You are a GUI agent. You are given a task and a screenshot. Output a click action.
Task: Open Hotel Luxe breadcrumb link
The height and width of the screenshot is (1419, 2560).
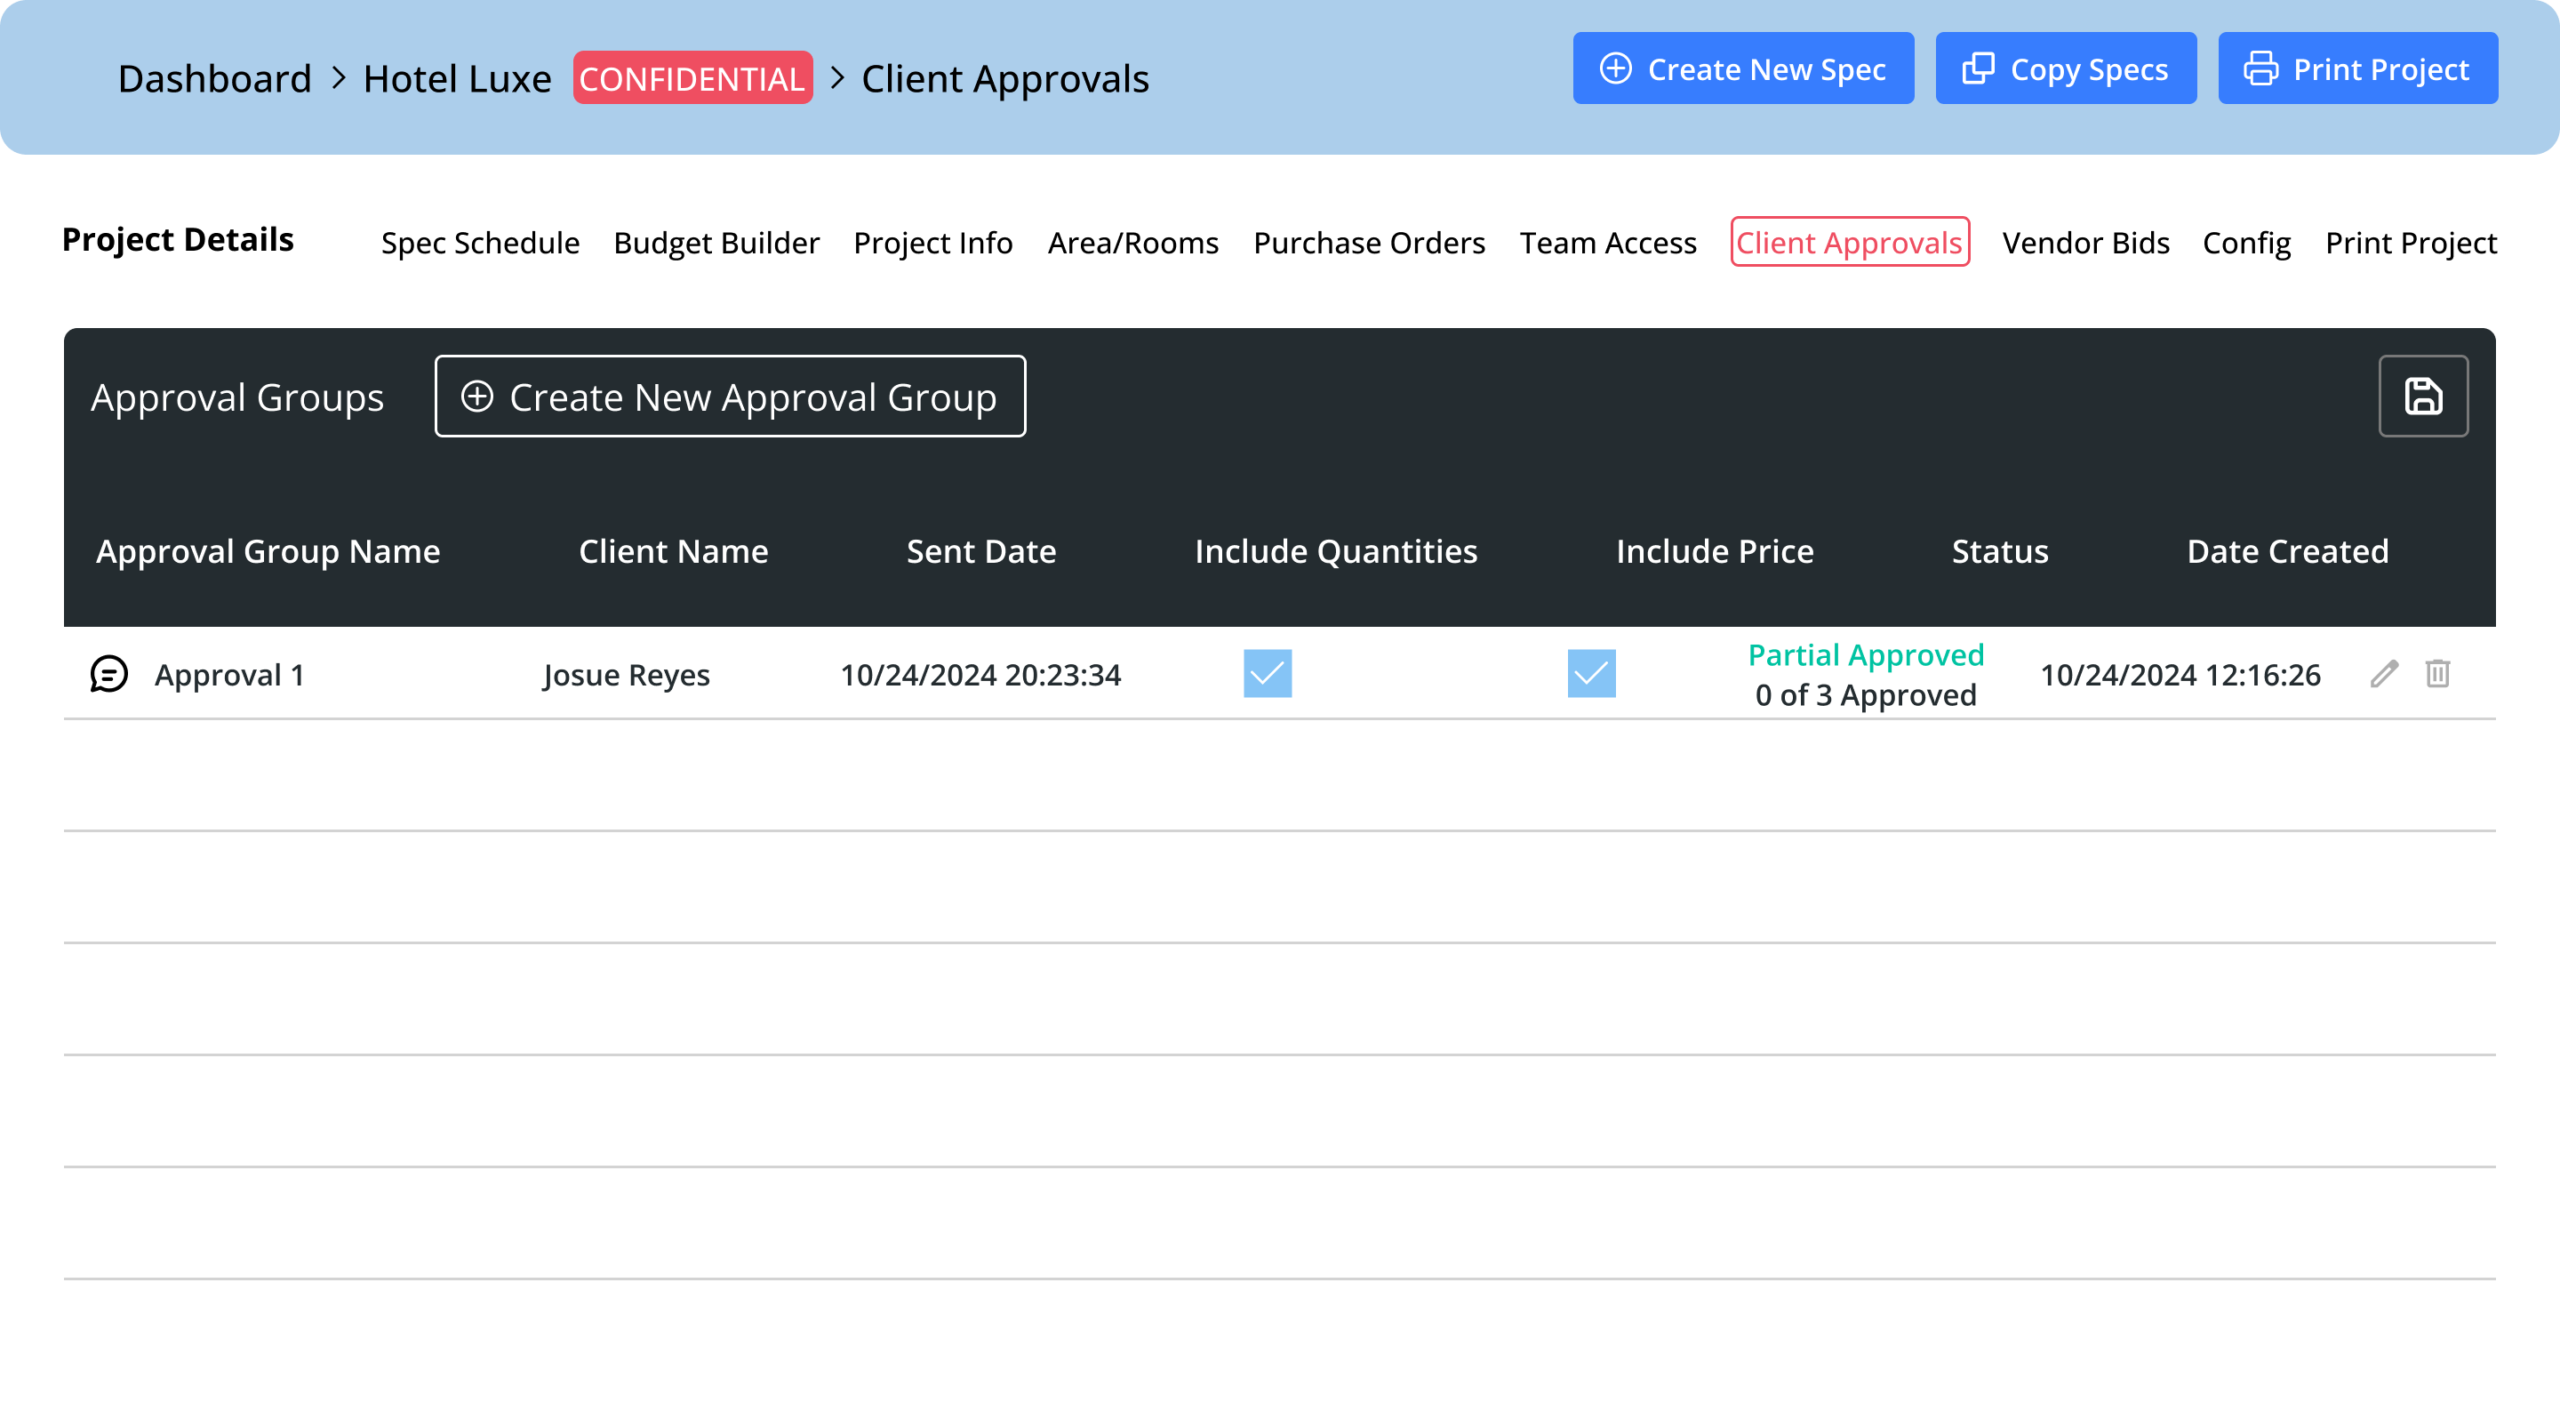pos(457,79)
